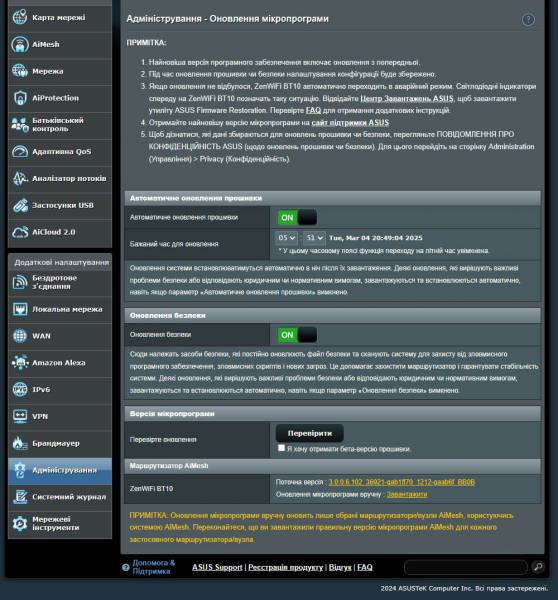558x600 pixels.
Task: Select Системний журнал menu label
Action: coord(69,497)
